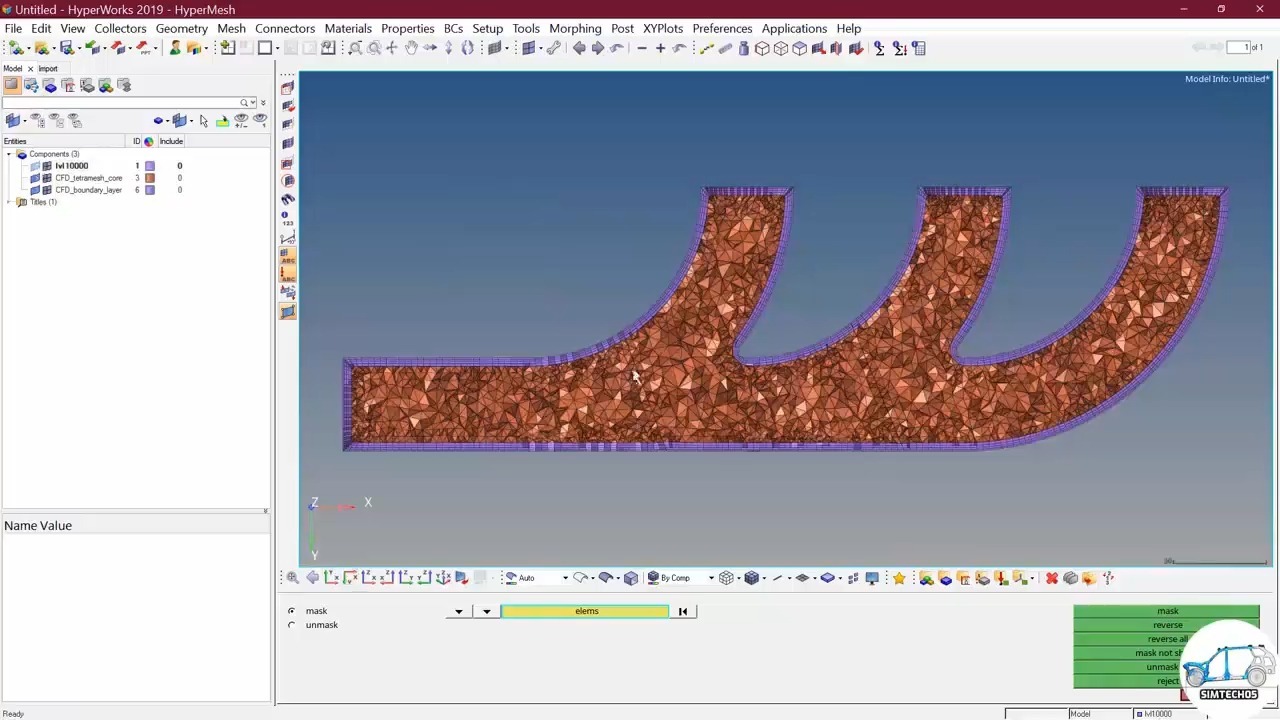Click the first icon in vertical viewport toolbar
This screenshot has height=720, width=1280.
[x=288, y=88]
